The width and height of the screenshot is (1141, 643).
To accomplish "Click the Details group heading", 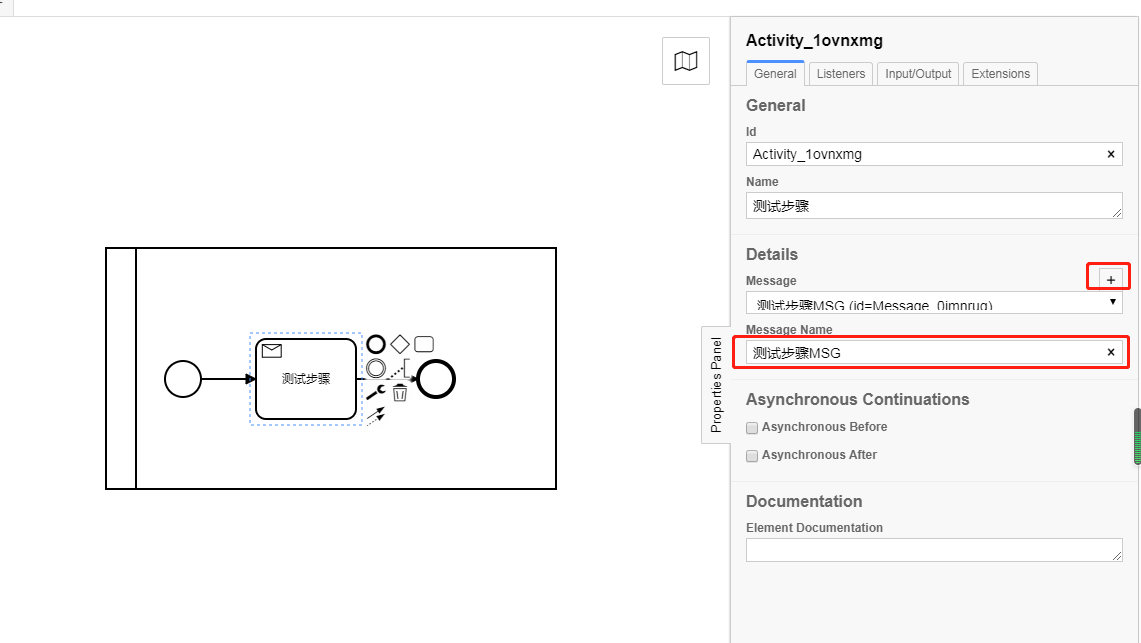I will click(x=771, y=255).
